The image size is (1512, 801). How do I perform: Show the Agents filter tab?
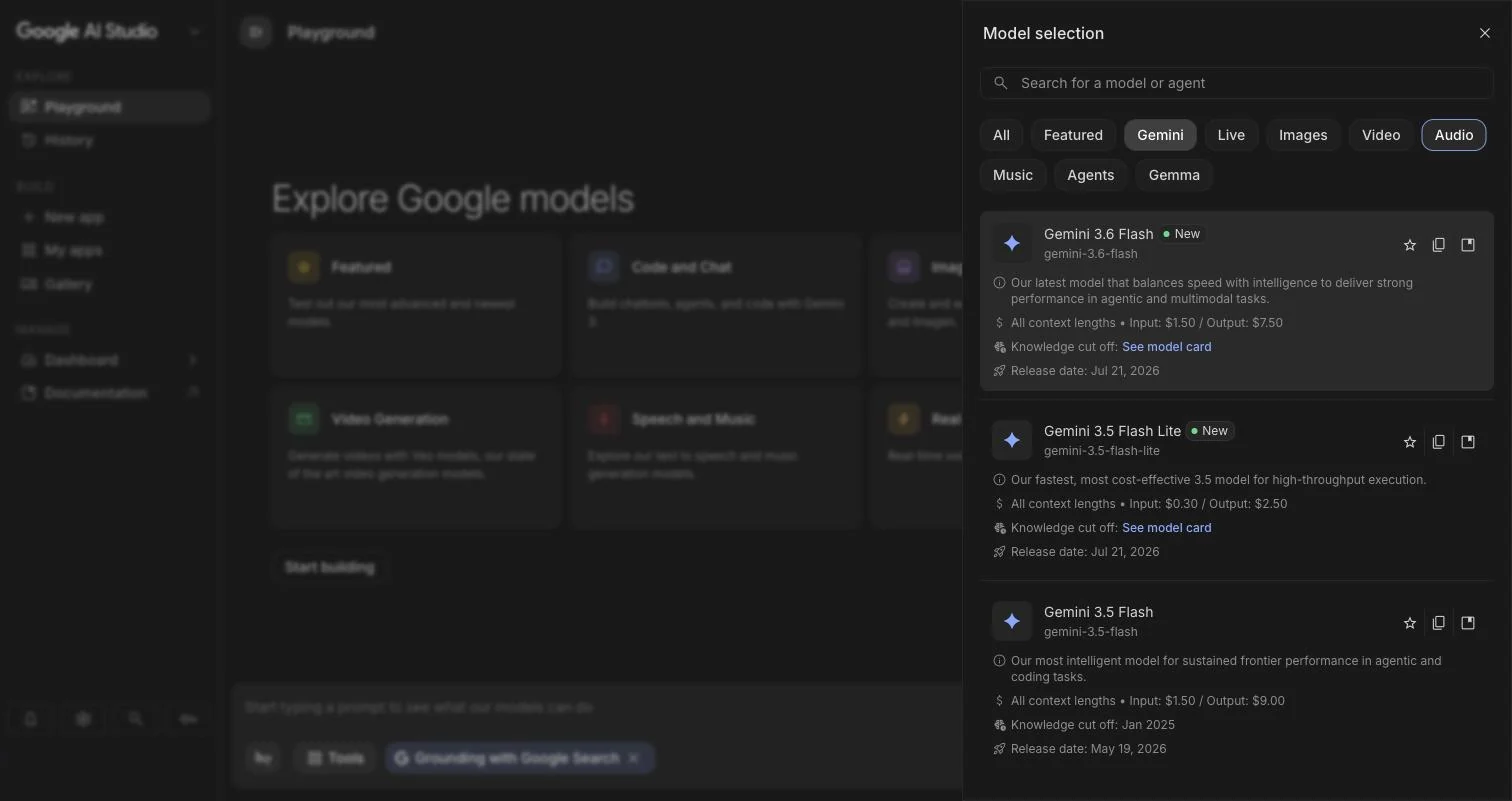point(1090,175)
